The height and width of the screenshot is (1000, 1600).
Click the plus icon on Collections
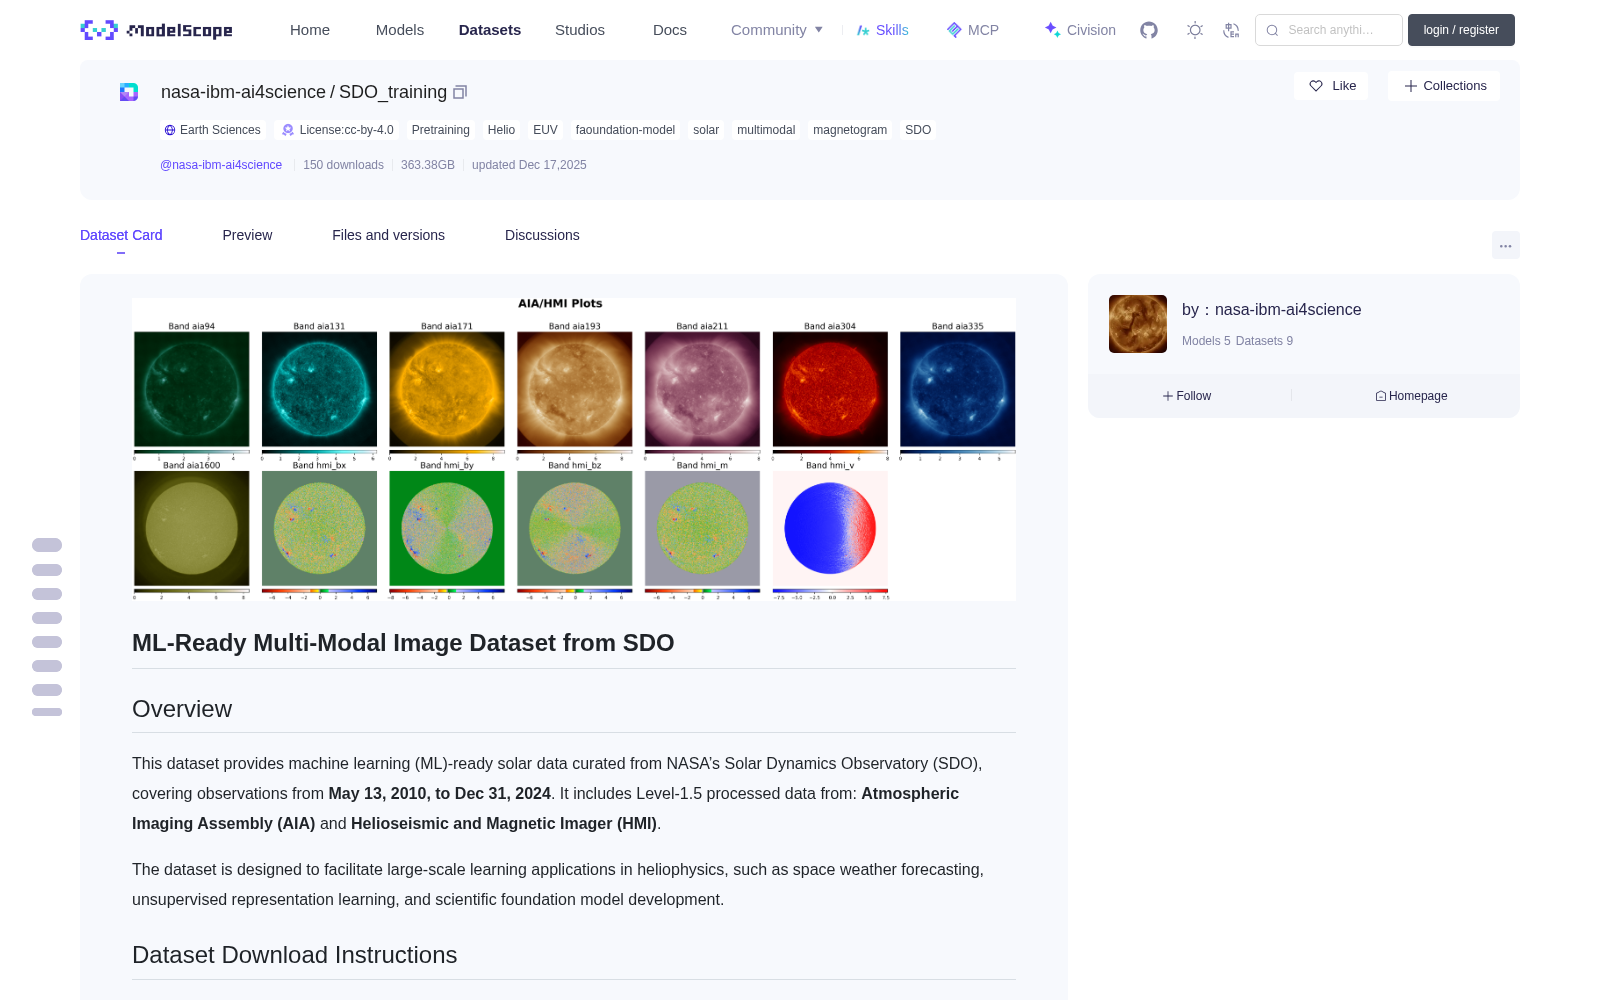coord(1411,86)
